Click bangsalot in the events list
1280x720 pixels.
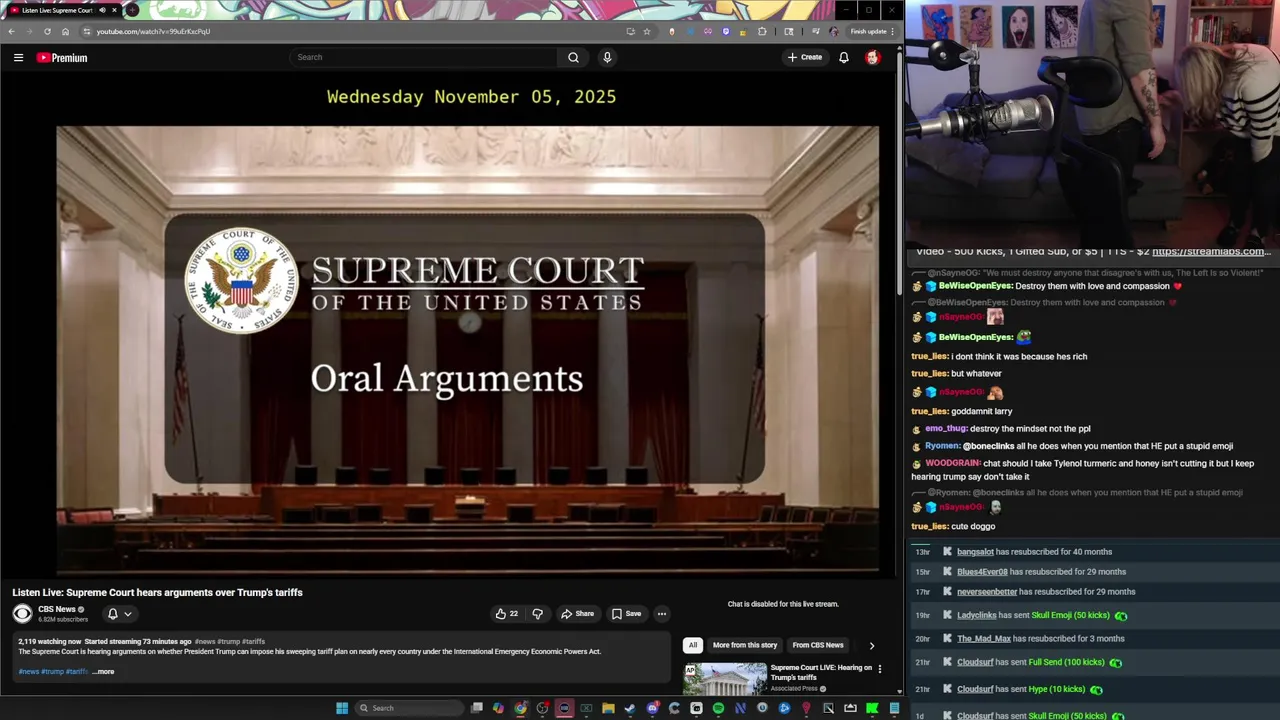(x=975, y=552)
